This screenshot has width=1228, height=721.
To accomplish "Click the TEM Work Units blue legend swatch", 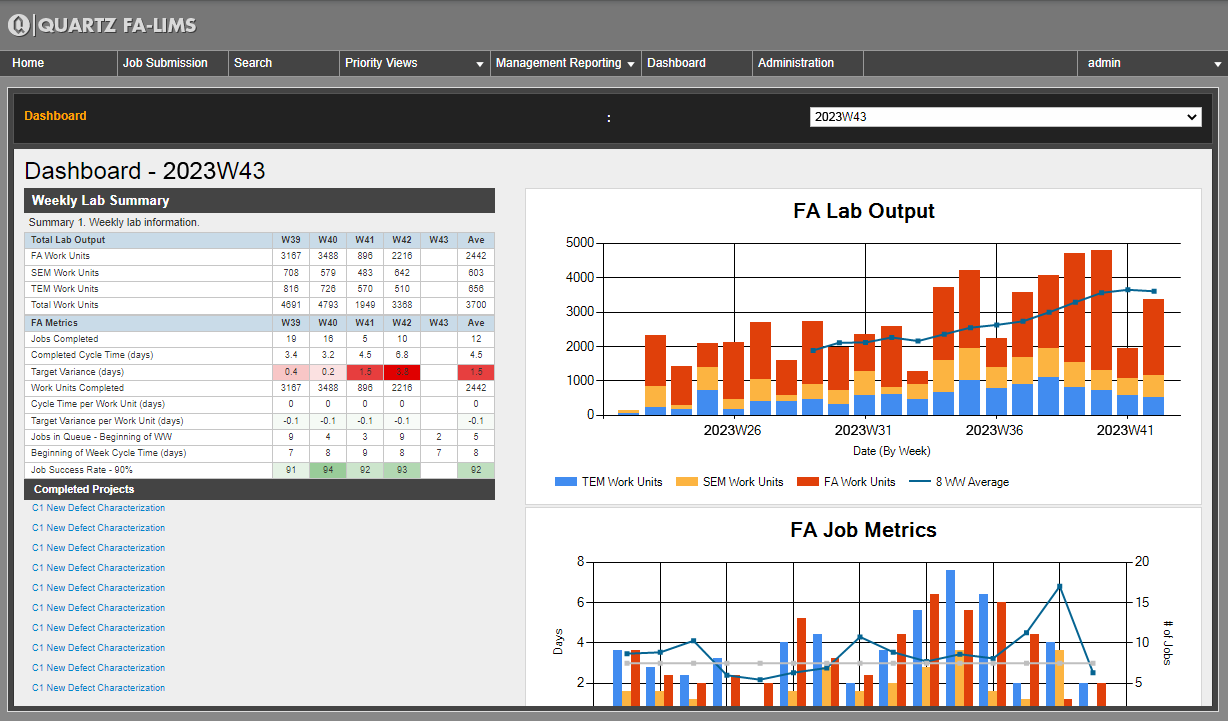I will coord(566,482).
